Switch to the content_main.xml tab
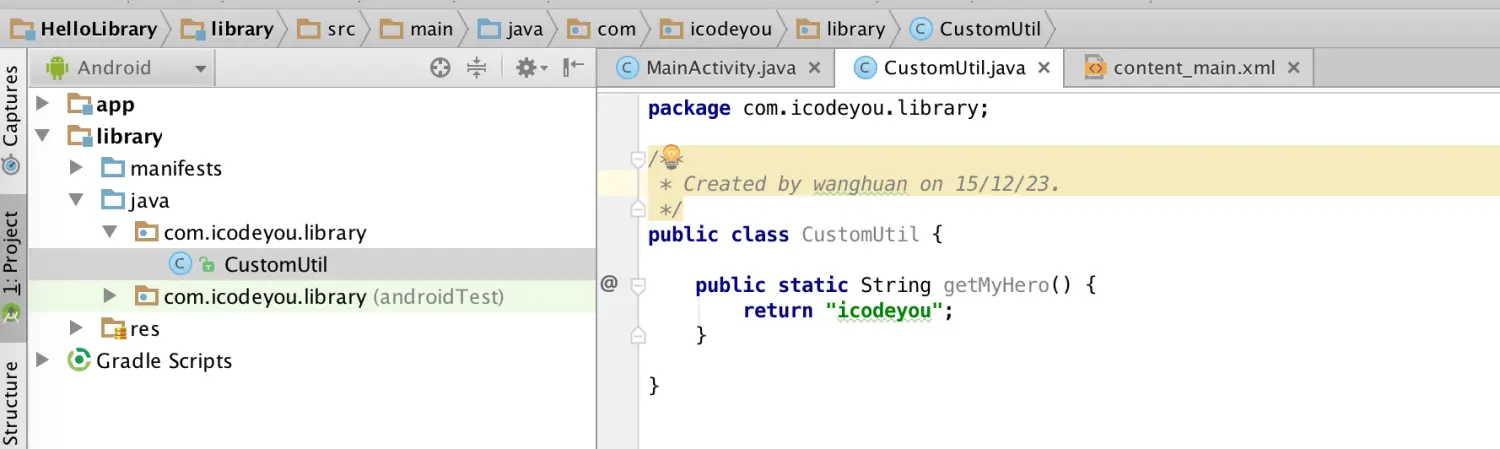1500x449 pixels. (x=1190, y=68)
